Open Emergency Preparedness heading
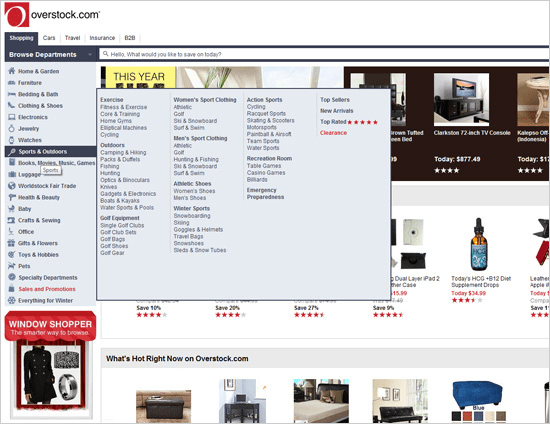550x424 pixels. point(265,193)
